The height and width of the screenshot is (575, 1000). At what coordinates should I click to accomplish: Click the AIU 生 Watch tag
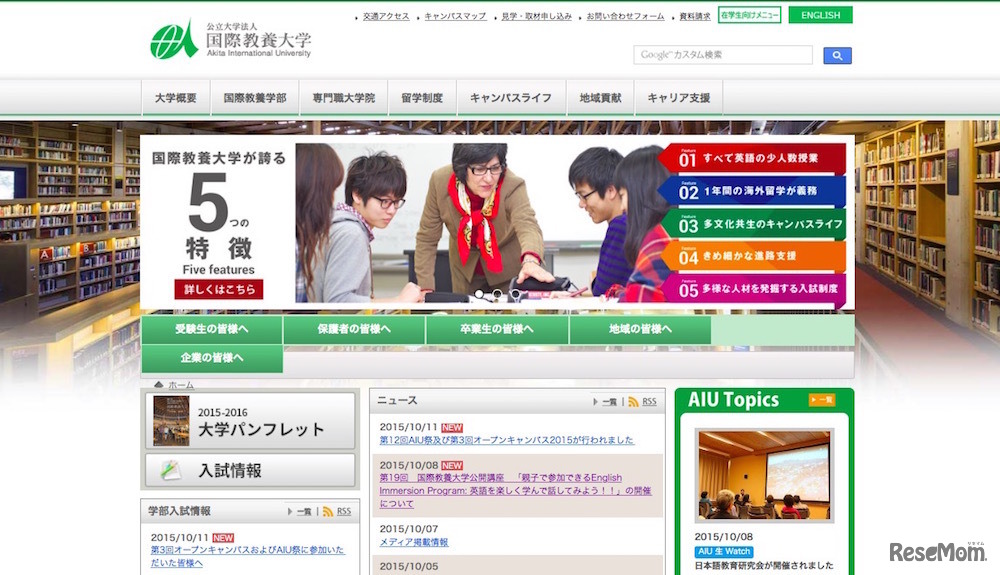click(x=724, y=551)
